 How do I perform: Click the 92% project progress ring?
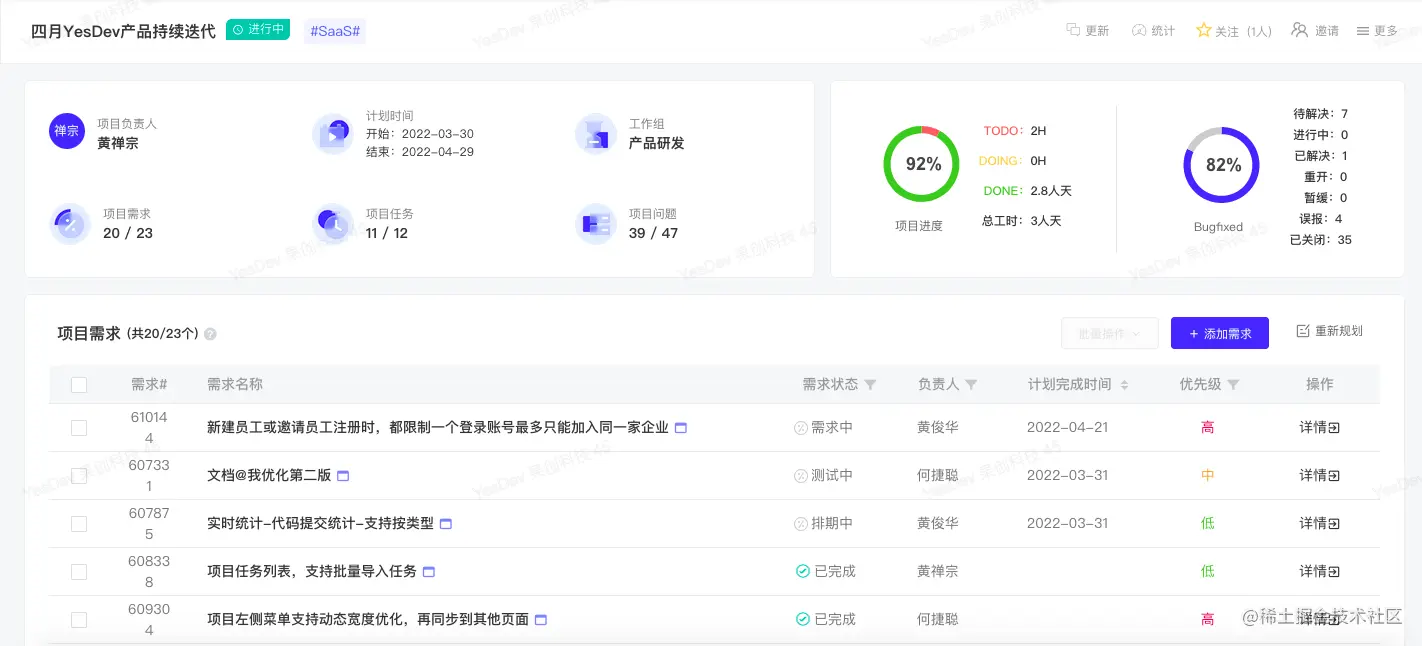point(921,163)
